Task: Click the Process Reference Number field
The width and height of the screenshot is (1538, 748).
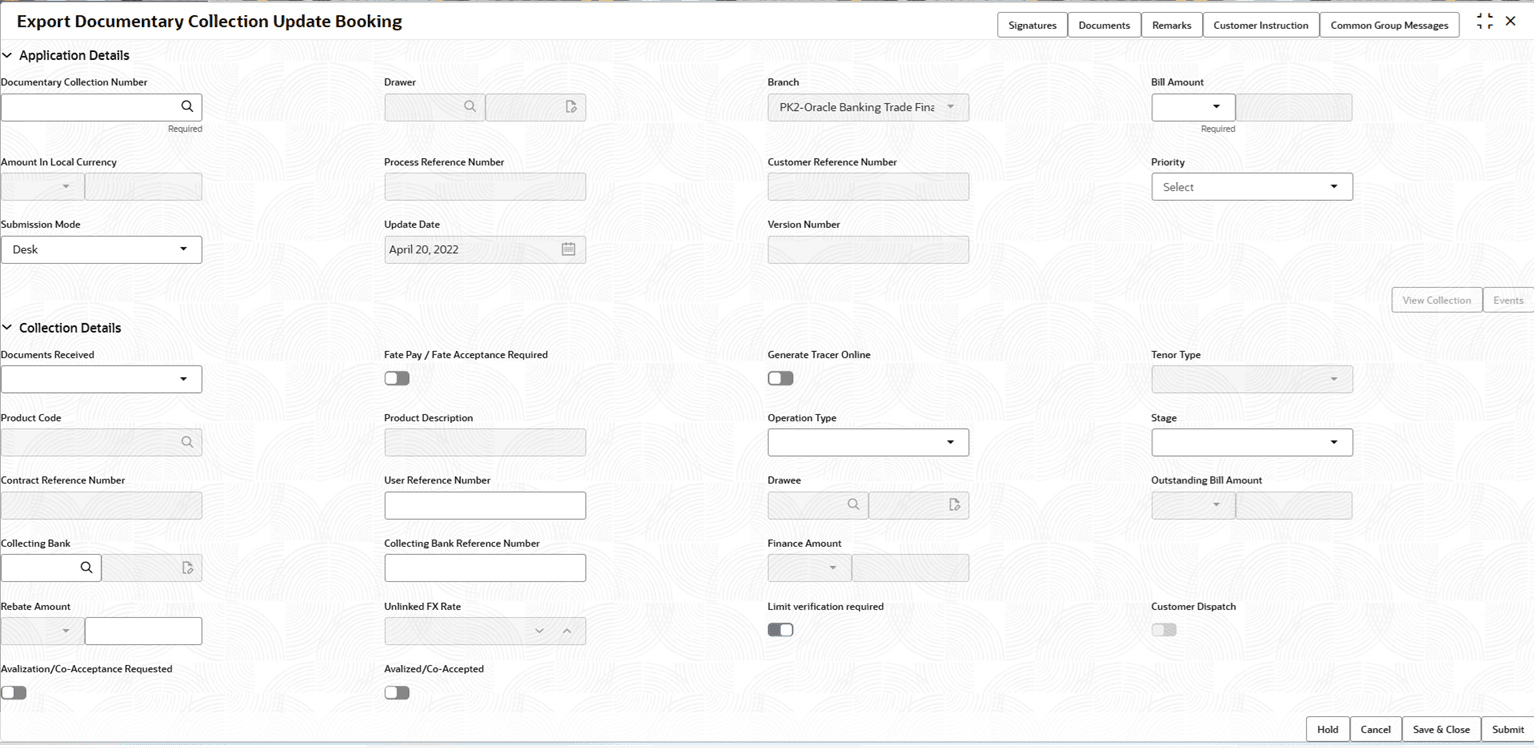Action: pyautogui.click(x=485, y=187)
